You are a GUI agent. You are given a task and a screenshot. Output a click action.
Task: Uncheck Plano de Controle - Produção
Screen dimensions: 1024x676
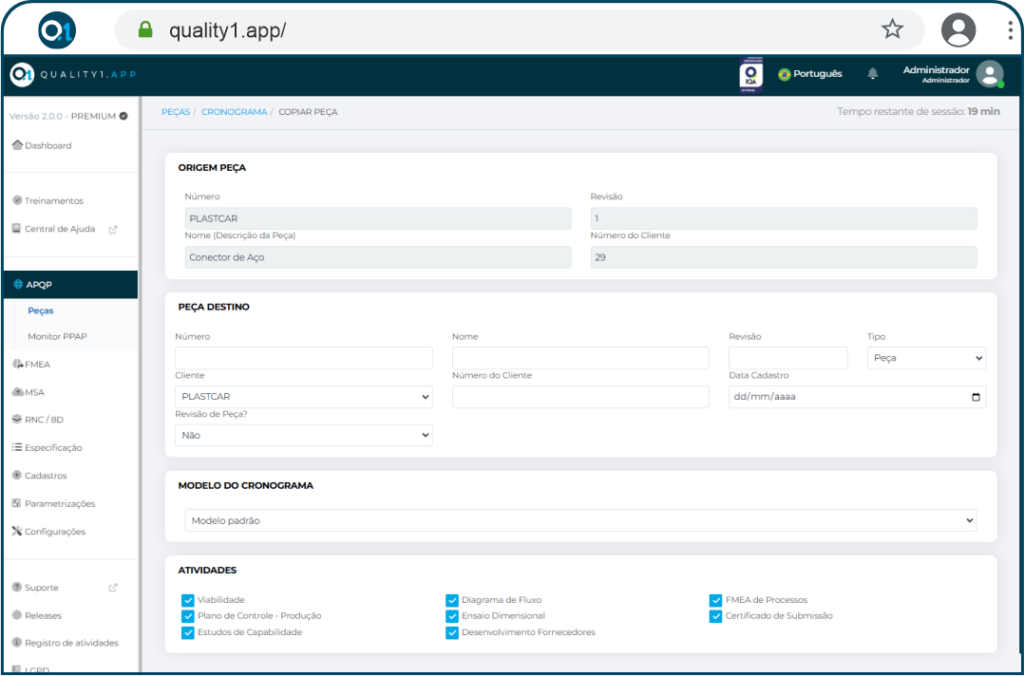click(188, 616)
